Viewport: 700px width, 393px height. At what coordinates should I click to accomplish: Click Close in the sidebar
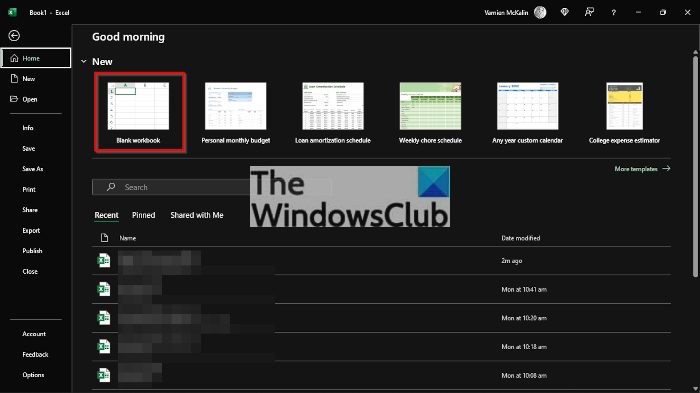pyautogui.click(x=30, y=272)
